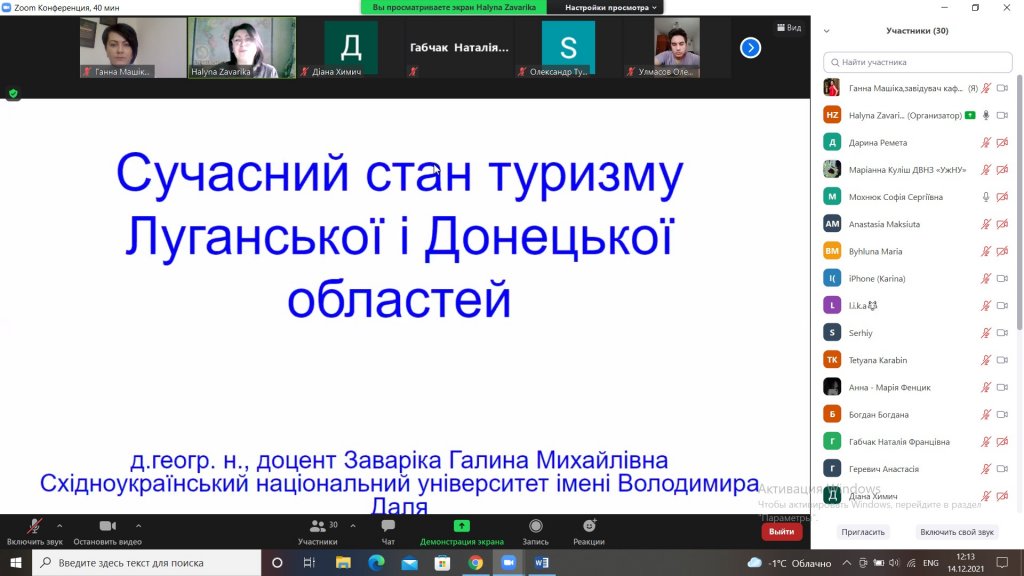Screen dimensions: 1024x576
Task: Click the unmute microphone icon labeled Включить звук
Action: pos(34,526)
